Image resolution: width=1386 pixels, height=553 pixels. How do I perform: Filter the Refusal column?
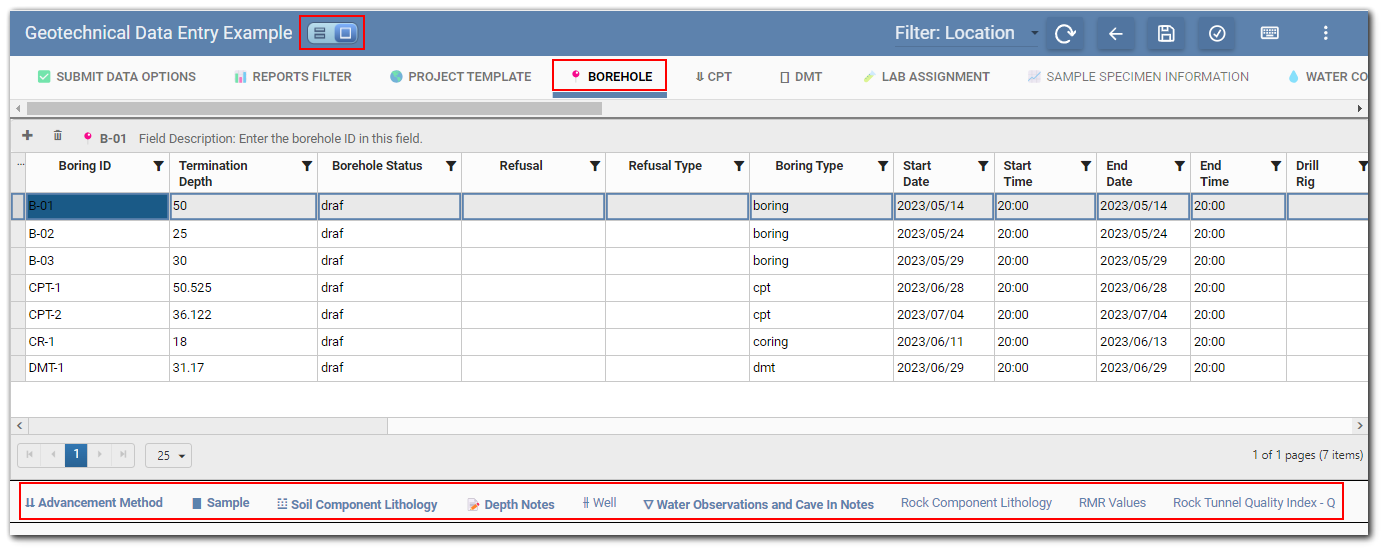click(594, 166)
